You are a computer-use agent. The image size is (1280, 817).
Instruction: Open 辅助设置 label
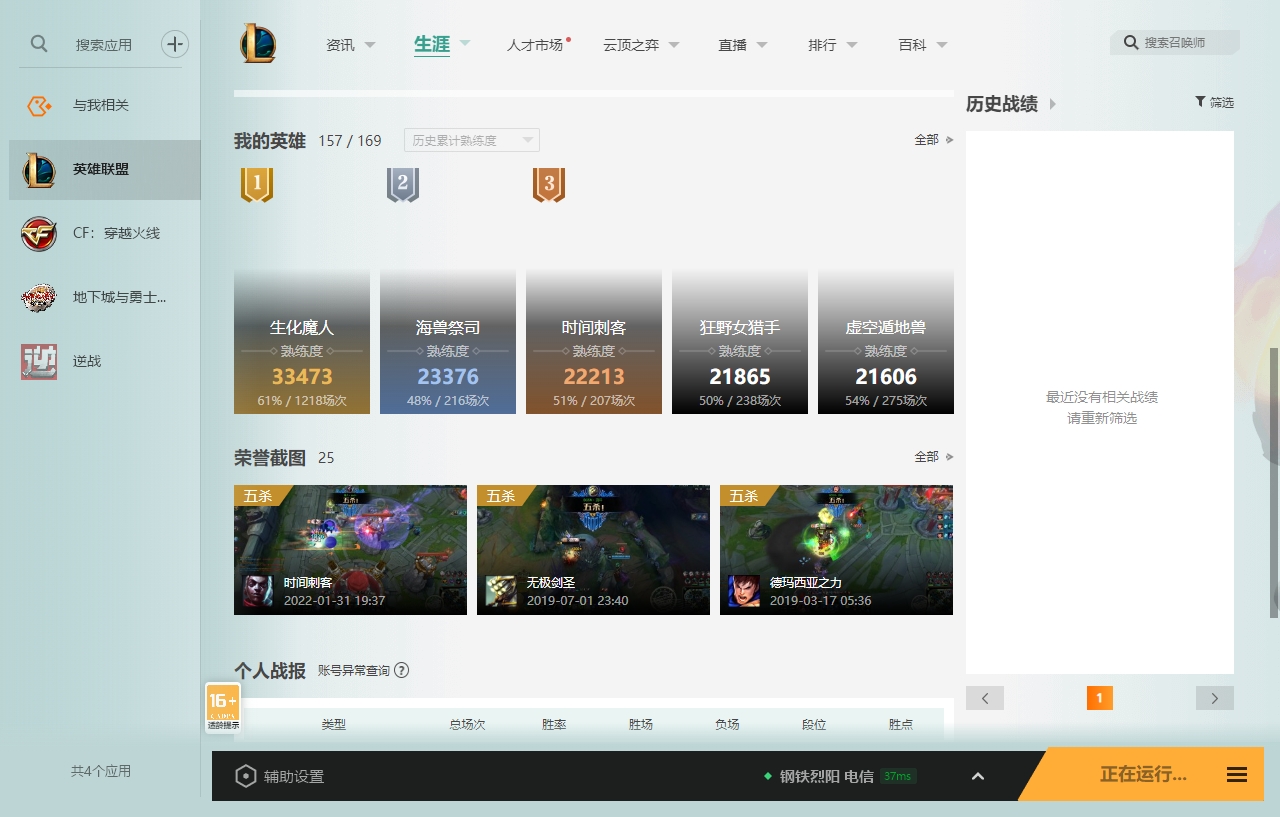click(x=294, y=776)
